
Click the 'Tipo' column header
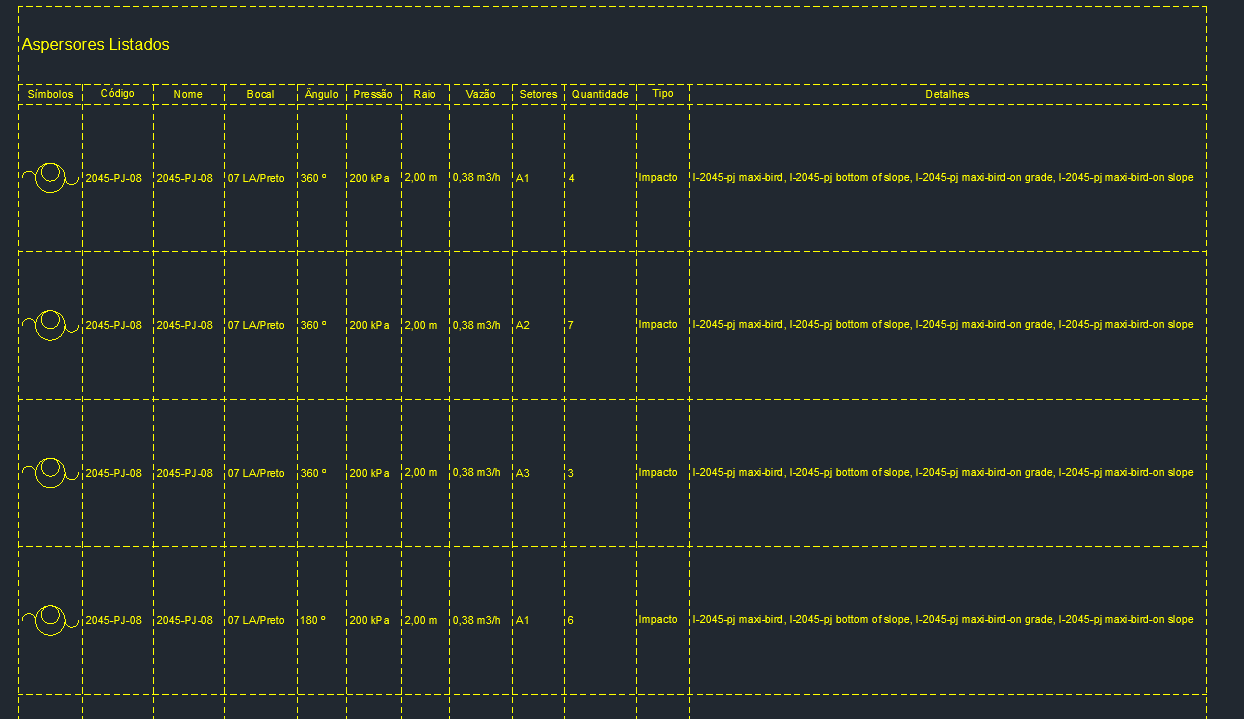coord(662,93)
